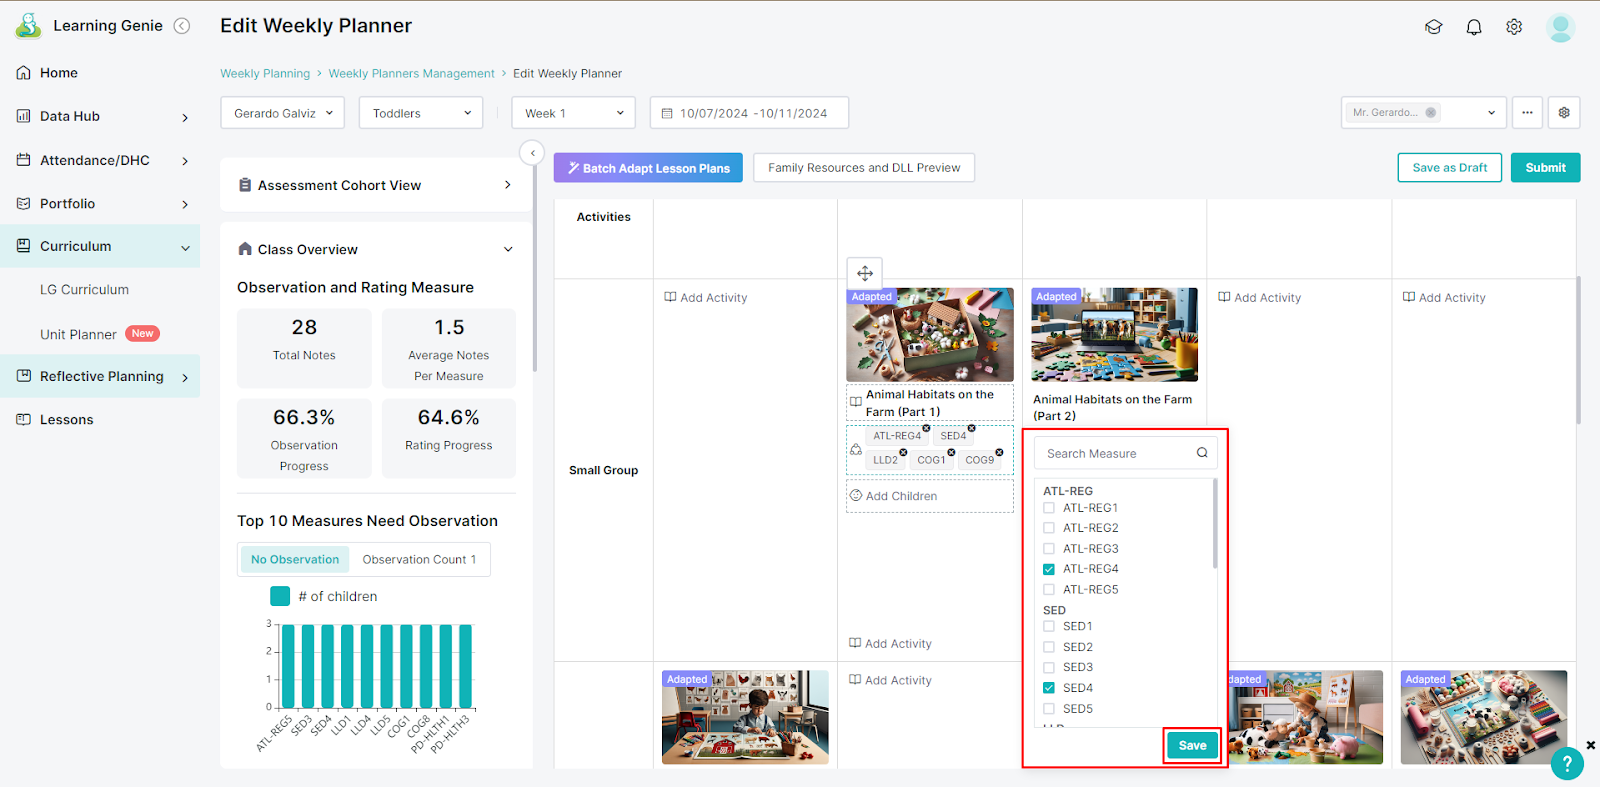Check the ATL-REG1 measure

(x=1049, y=508)
